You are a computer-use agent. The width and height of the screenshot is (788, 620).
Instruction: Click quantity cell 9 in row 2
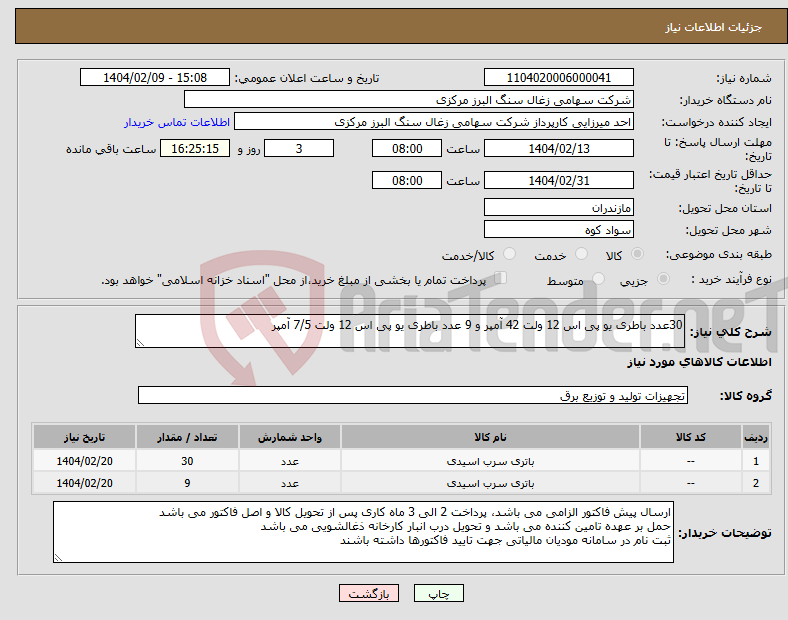[x=187, y=483]
